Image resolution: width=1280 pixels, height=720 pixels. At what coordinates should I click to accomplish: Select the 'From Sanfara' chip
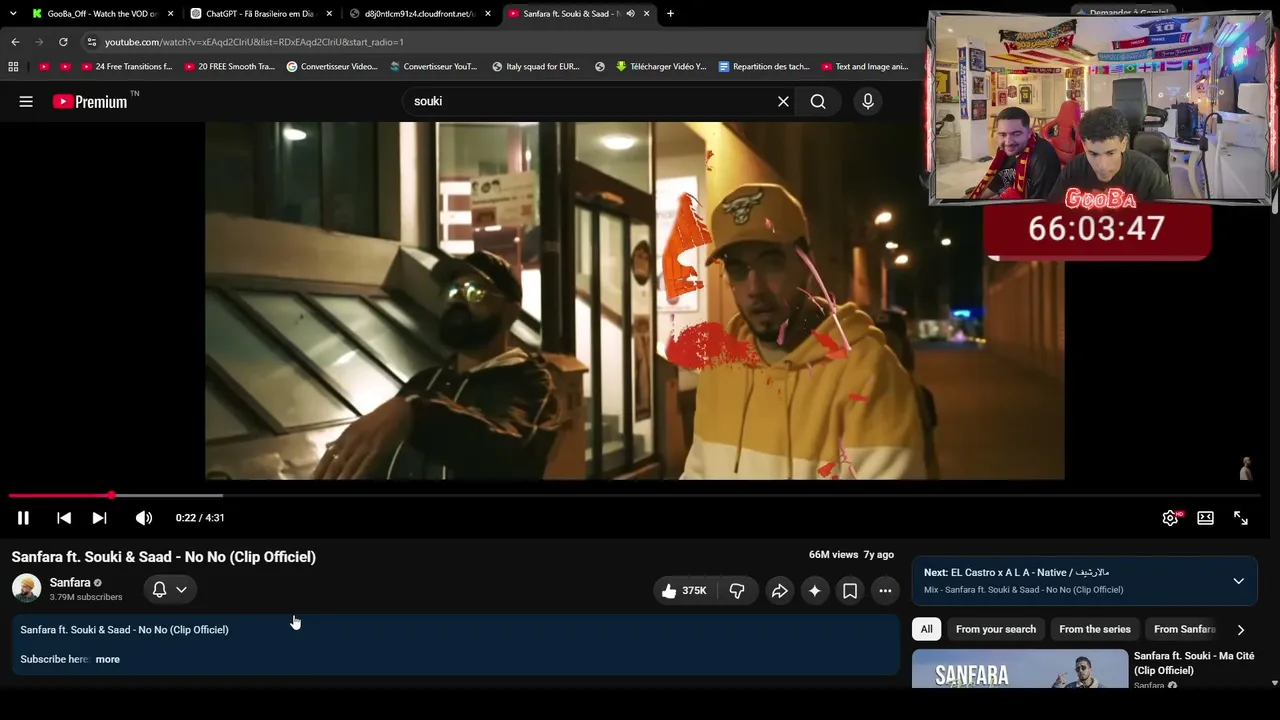point(1185,629)
